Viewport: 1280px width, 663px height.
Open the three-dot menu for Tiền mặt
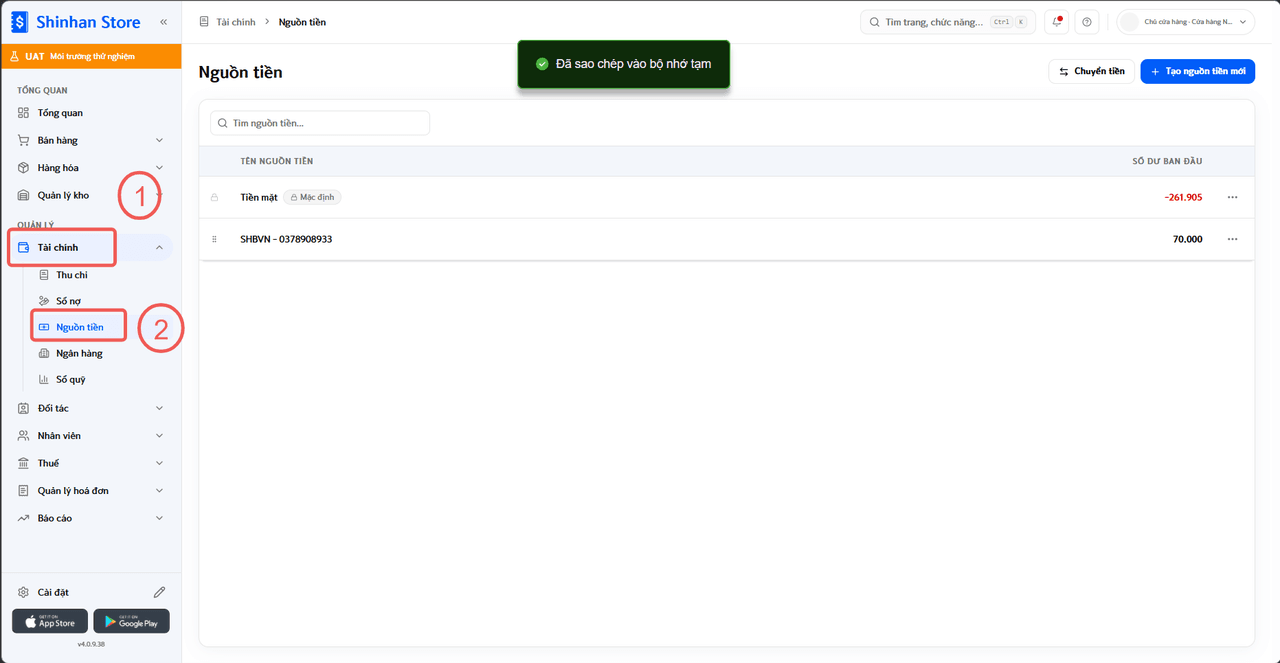pyautogui.click(x=1232, y=197)
